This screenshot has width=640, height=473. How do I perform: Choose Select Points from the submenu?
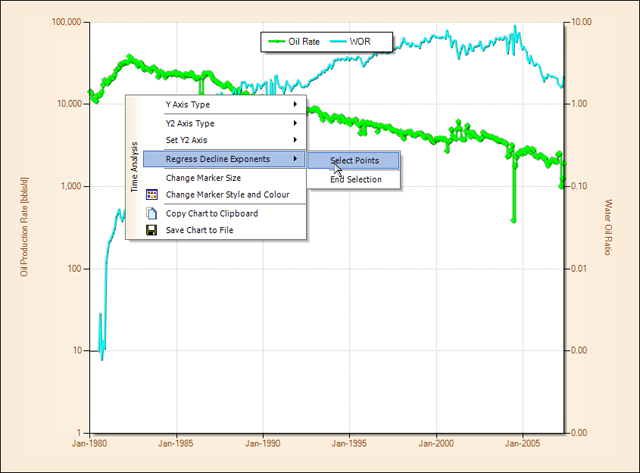click(x=354, y=161)
